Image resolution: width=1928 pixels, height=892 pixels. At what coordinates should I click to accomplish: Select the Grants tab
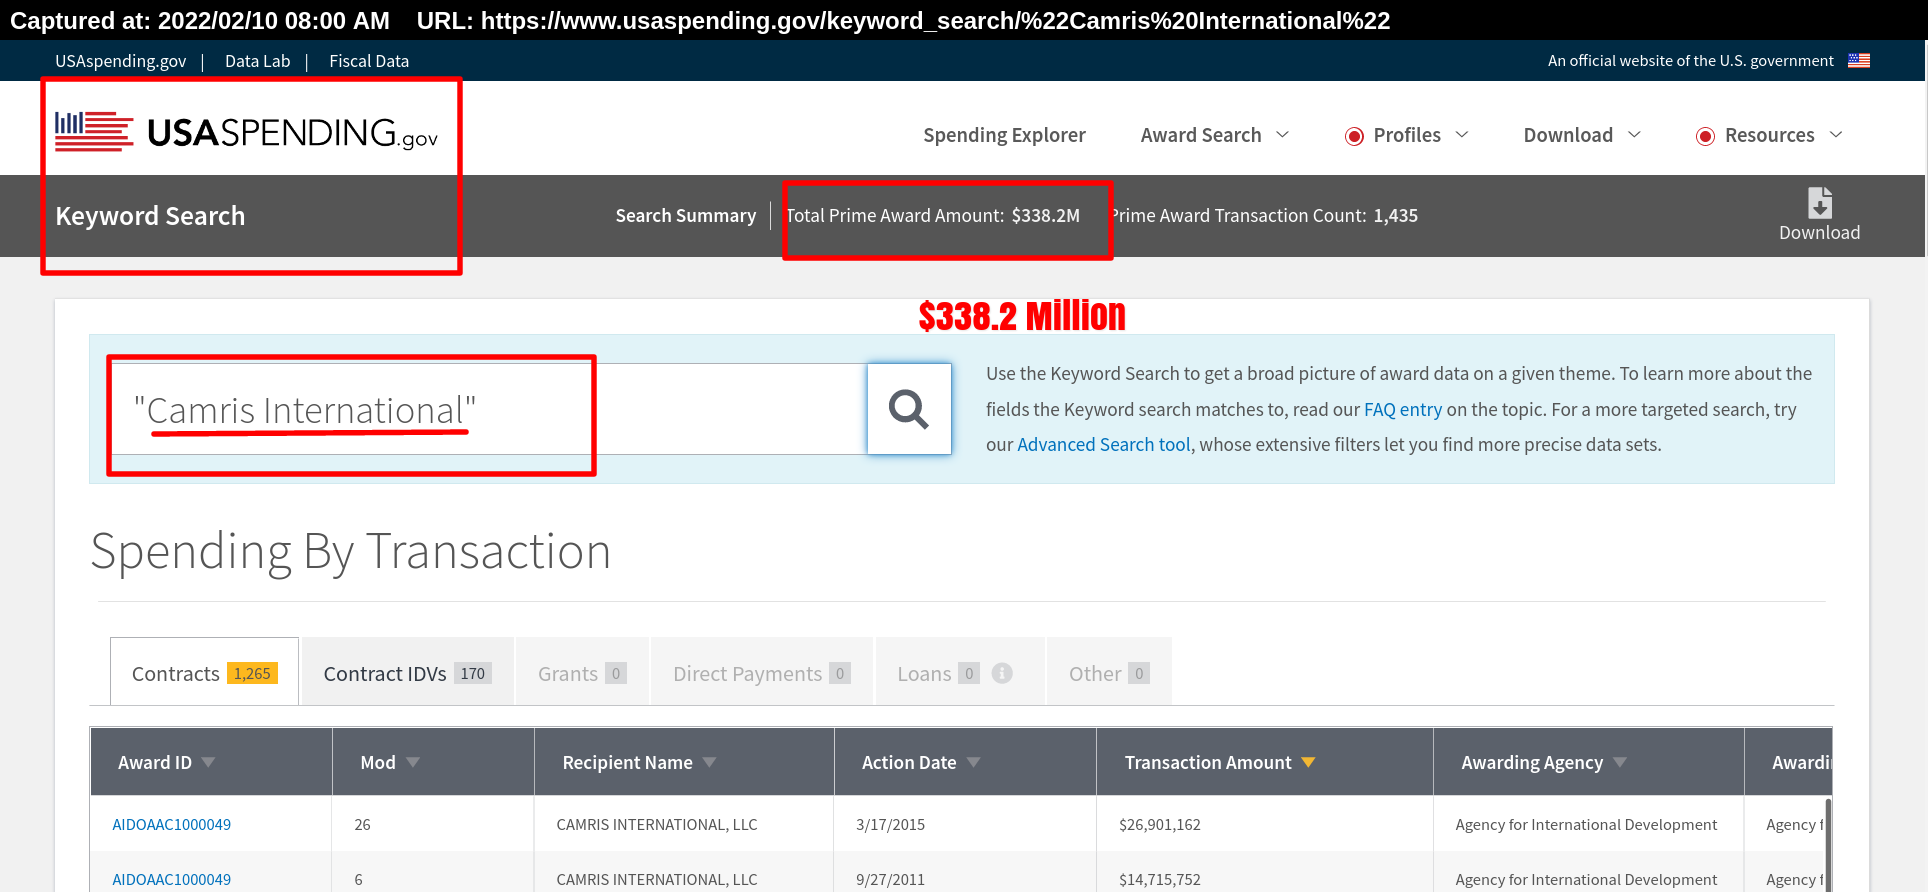click(x=582, y=672)
